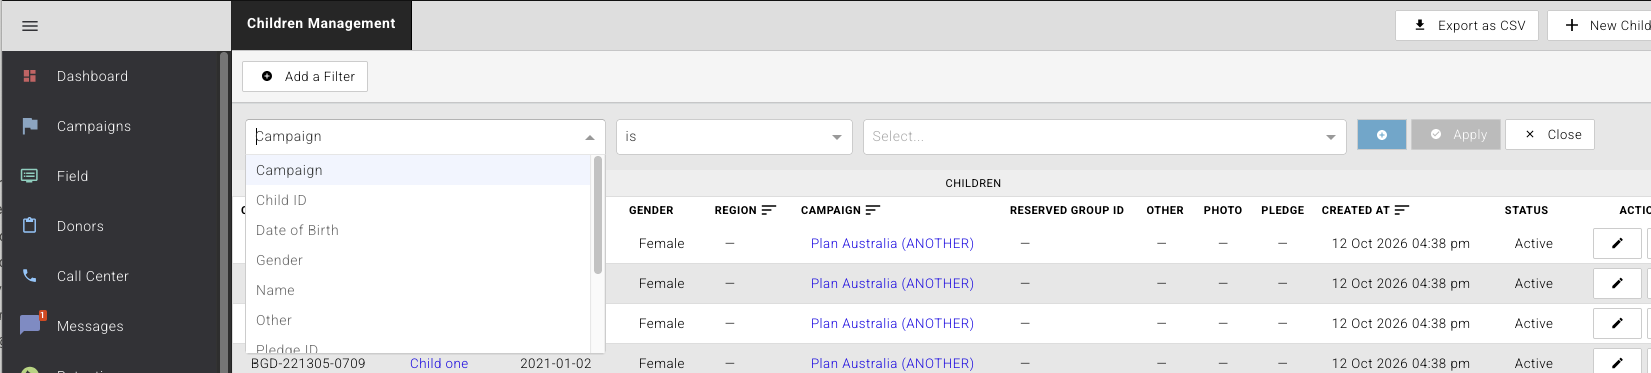Edit third Plan Australia row pencil icon
Viewport: 1651px width, 373px height.
(1617, 323)
